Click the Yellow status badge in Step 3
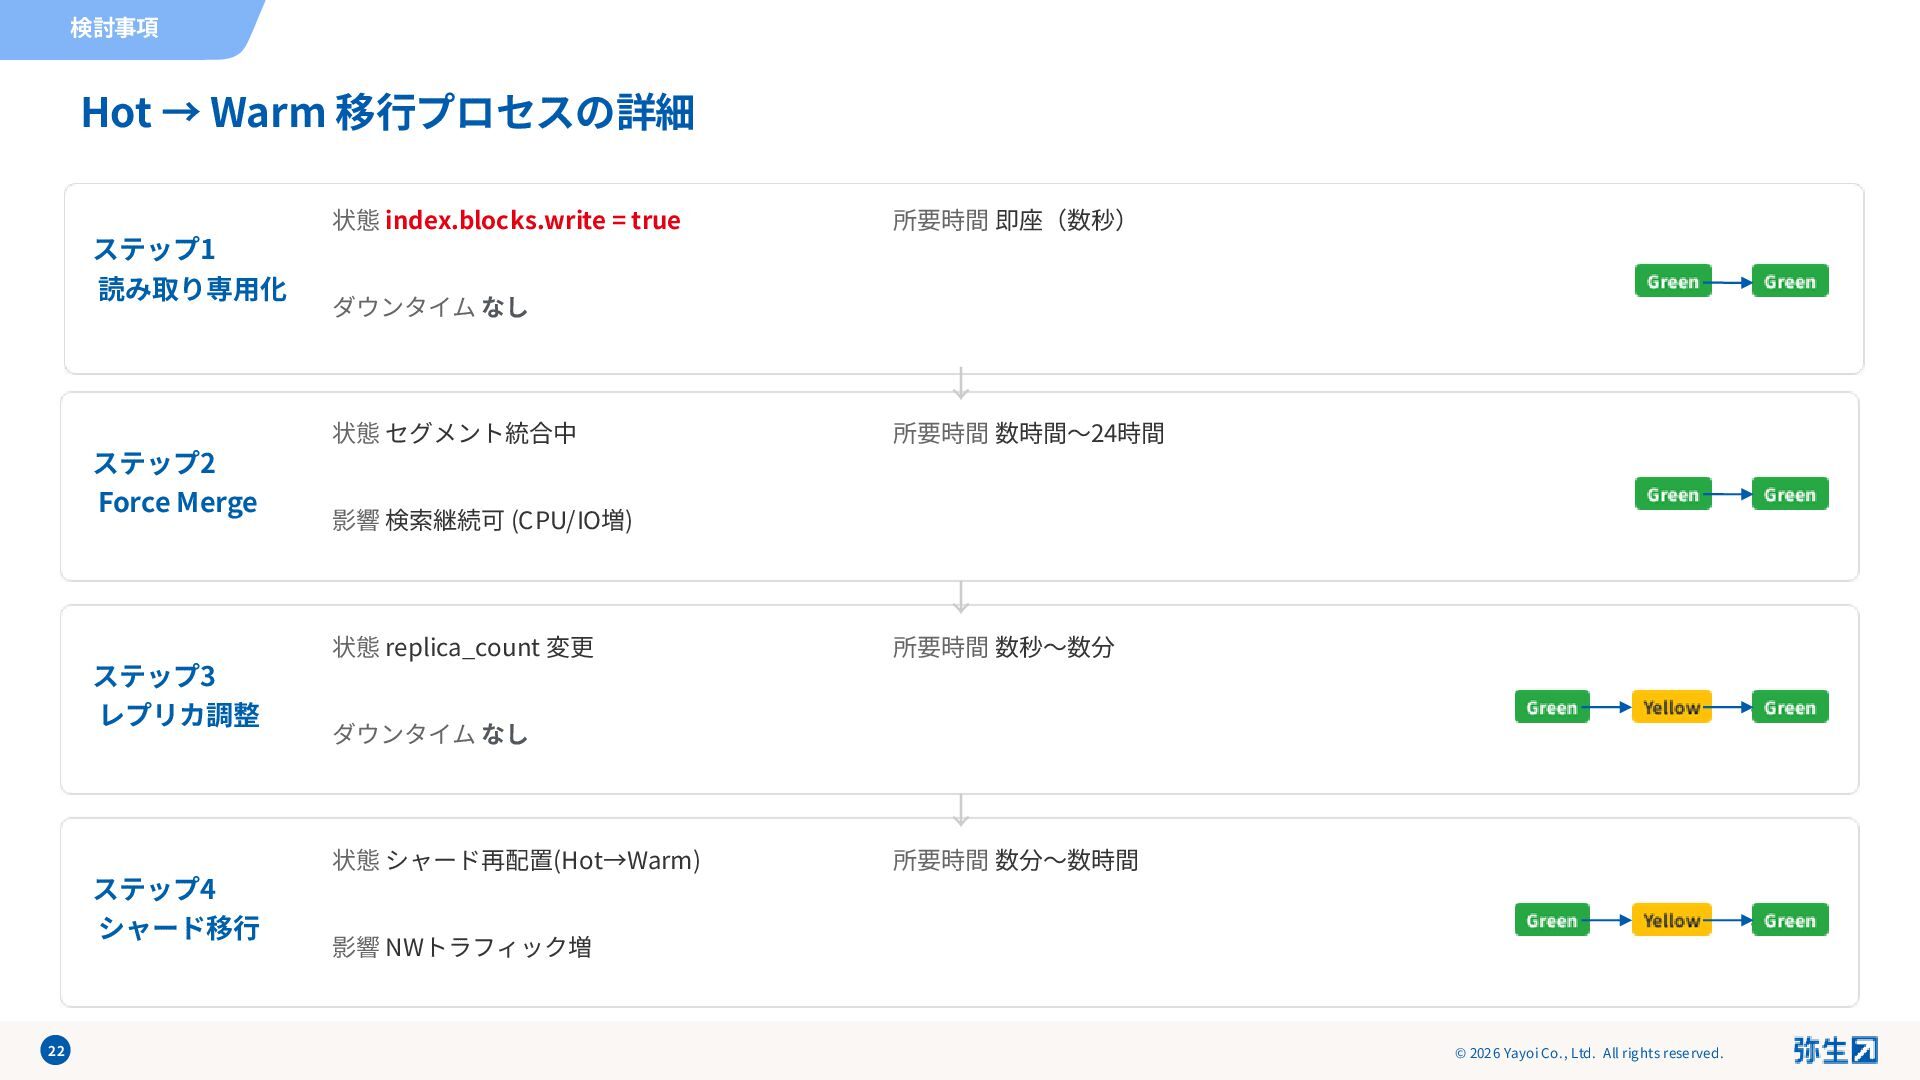The width and height of the screenshot is (1920, 1080). [x=1671, y=707]
